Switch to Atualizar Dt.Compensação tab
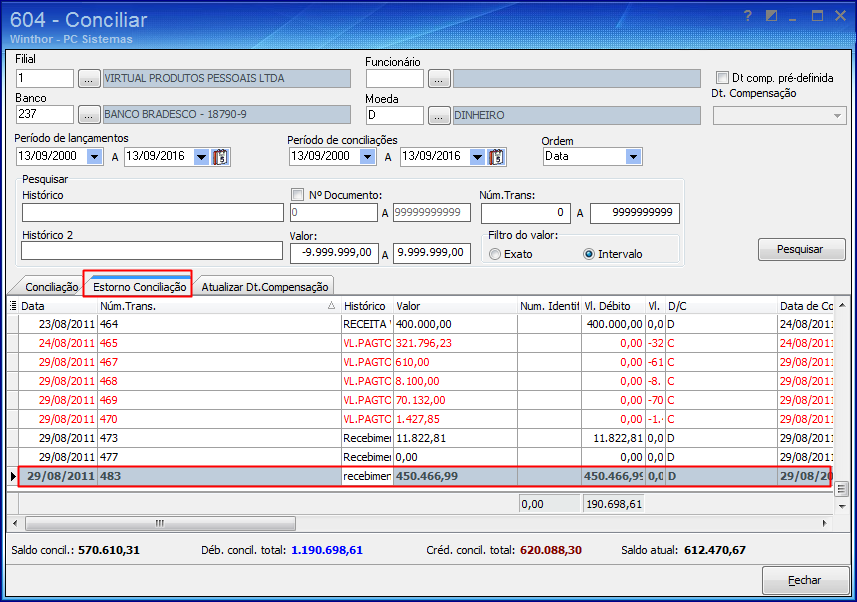The width and height of the screenshot is (857, 602). (265, 287)
